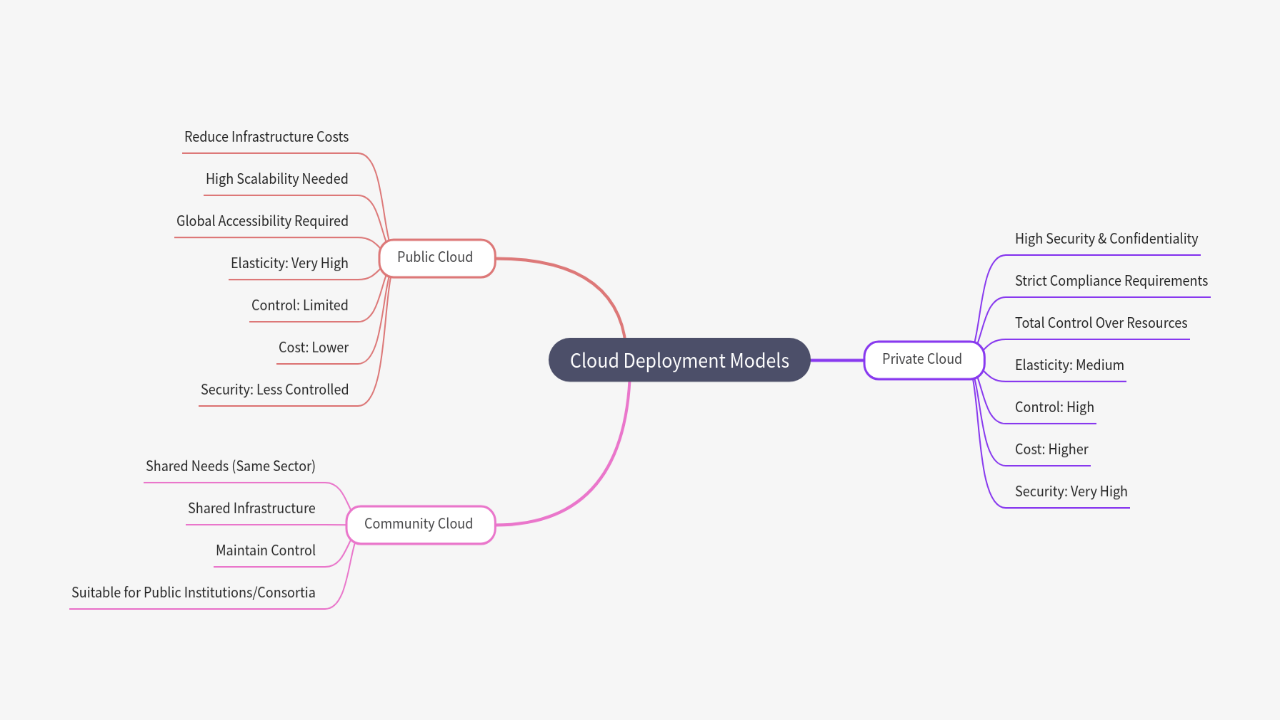The width and height of the screenshot is (1280, 720).
Task: Click the 'Control: Limited' leaf
Action: 300,306
